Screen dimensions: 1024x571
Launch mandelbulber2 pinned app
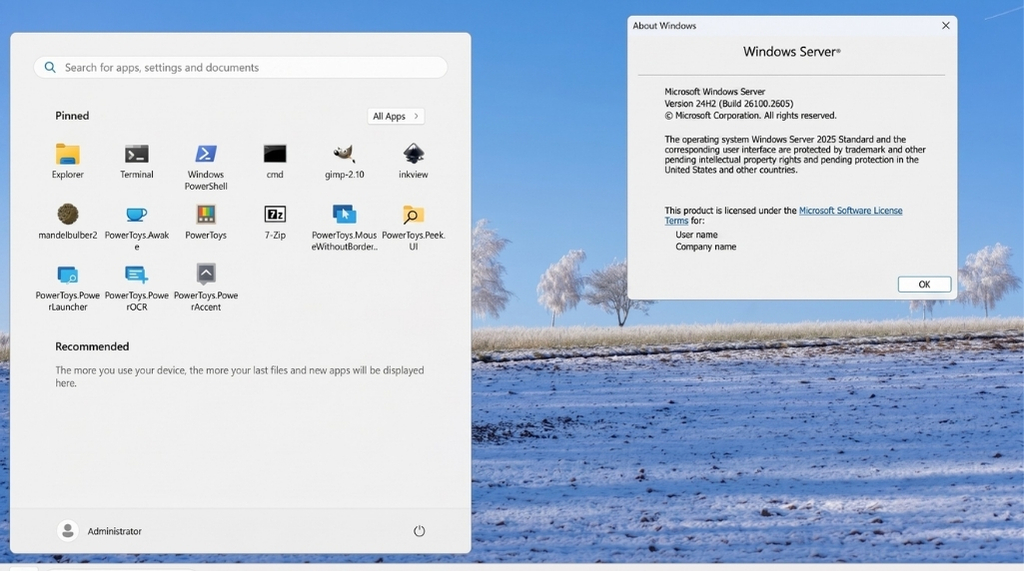coord(68,214)
